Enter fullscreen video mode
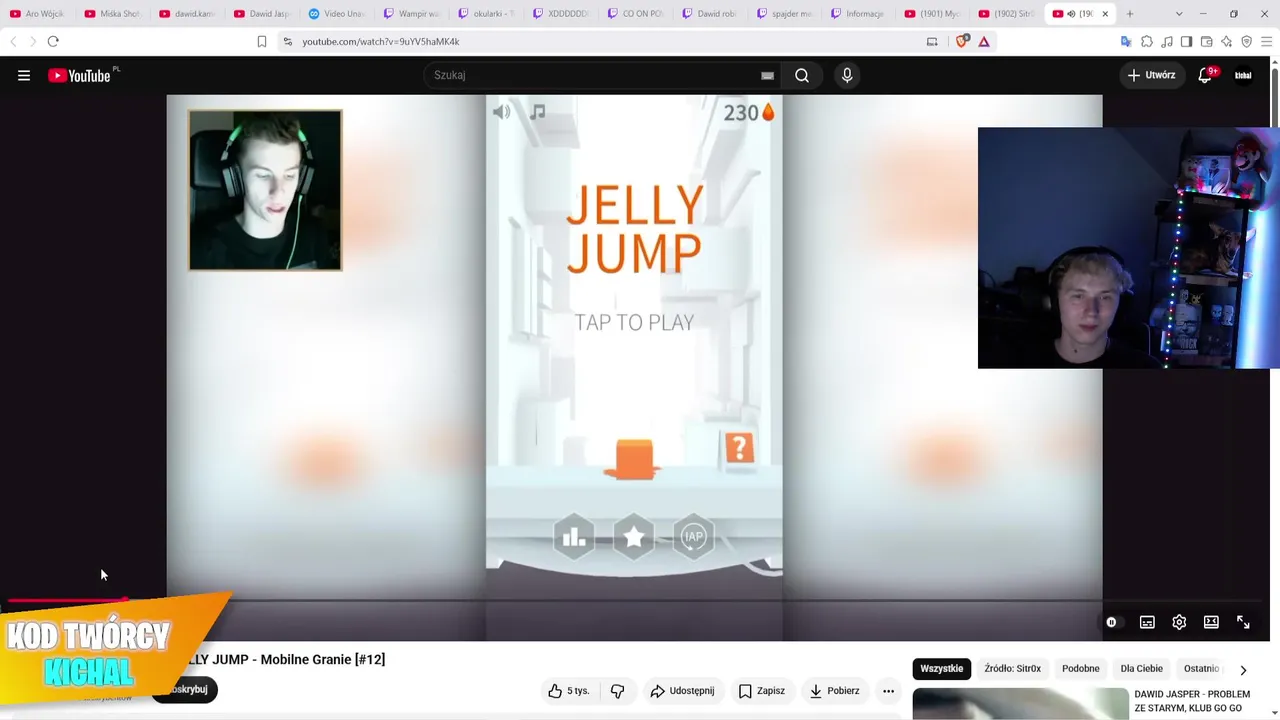1280x720 pixels. [x=1243, y=622]
